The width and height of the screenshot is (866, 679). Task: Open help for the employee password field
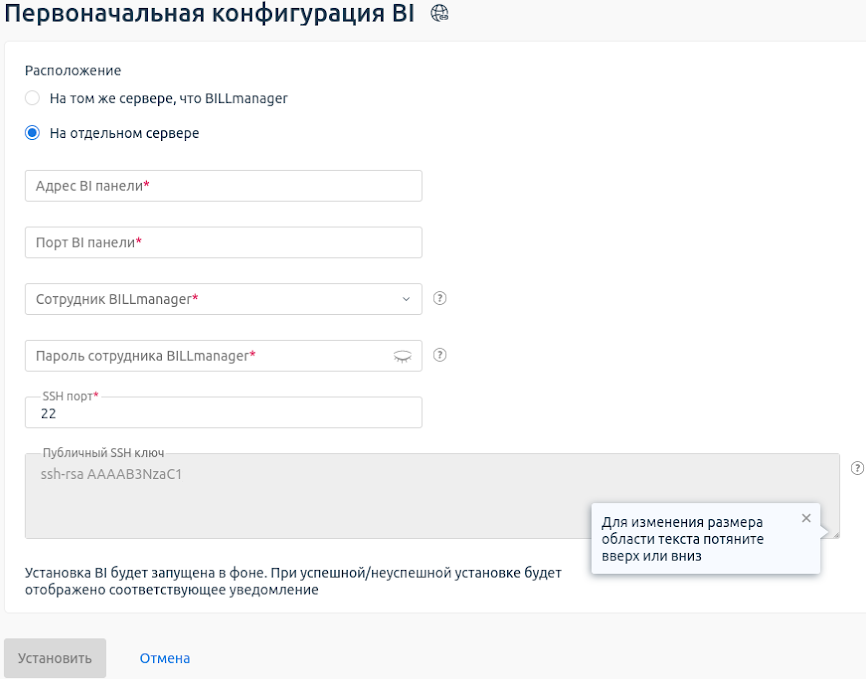coord(440,355)
